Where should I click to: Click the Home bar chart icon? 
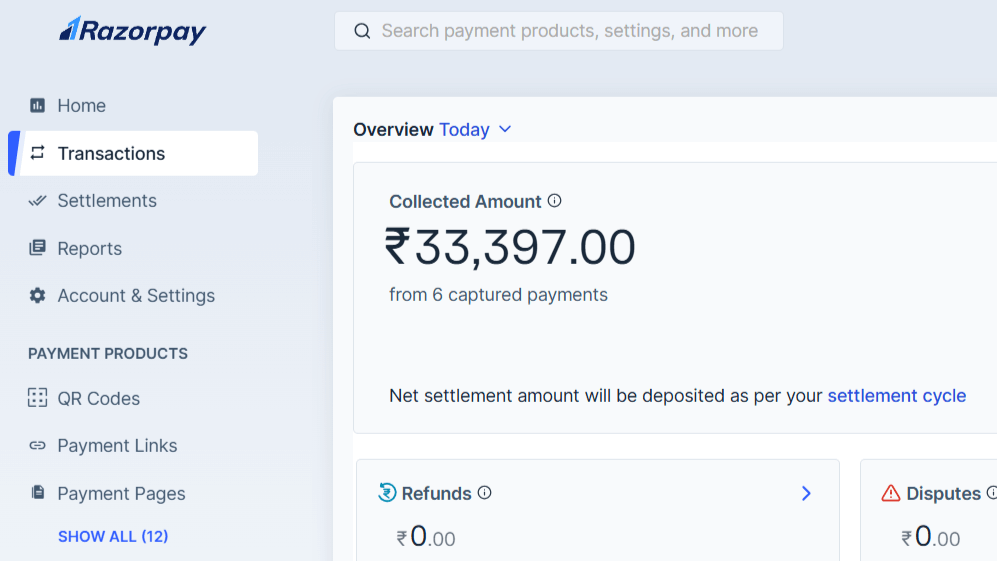tap(38, 105)
